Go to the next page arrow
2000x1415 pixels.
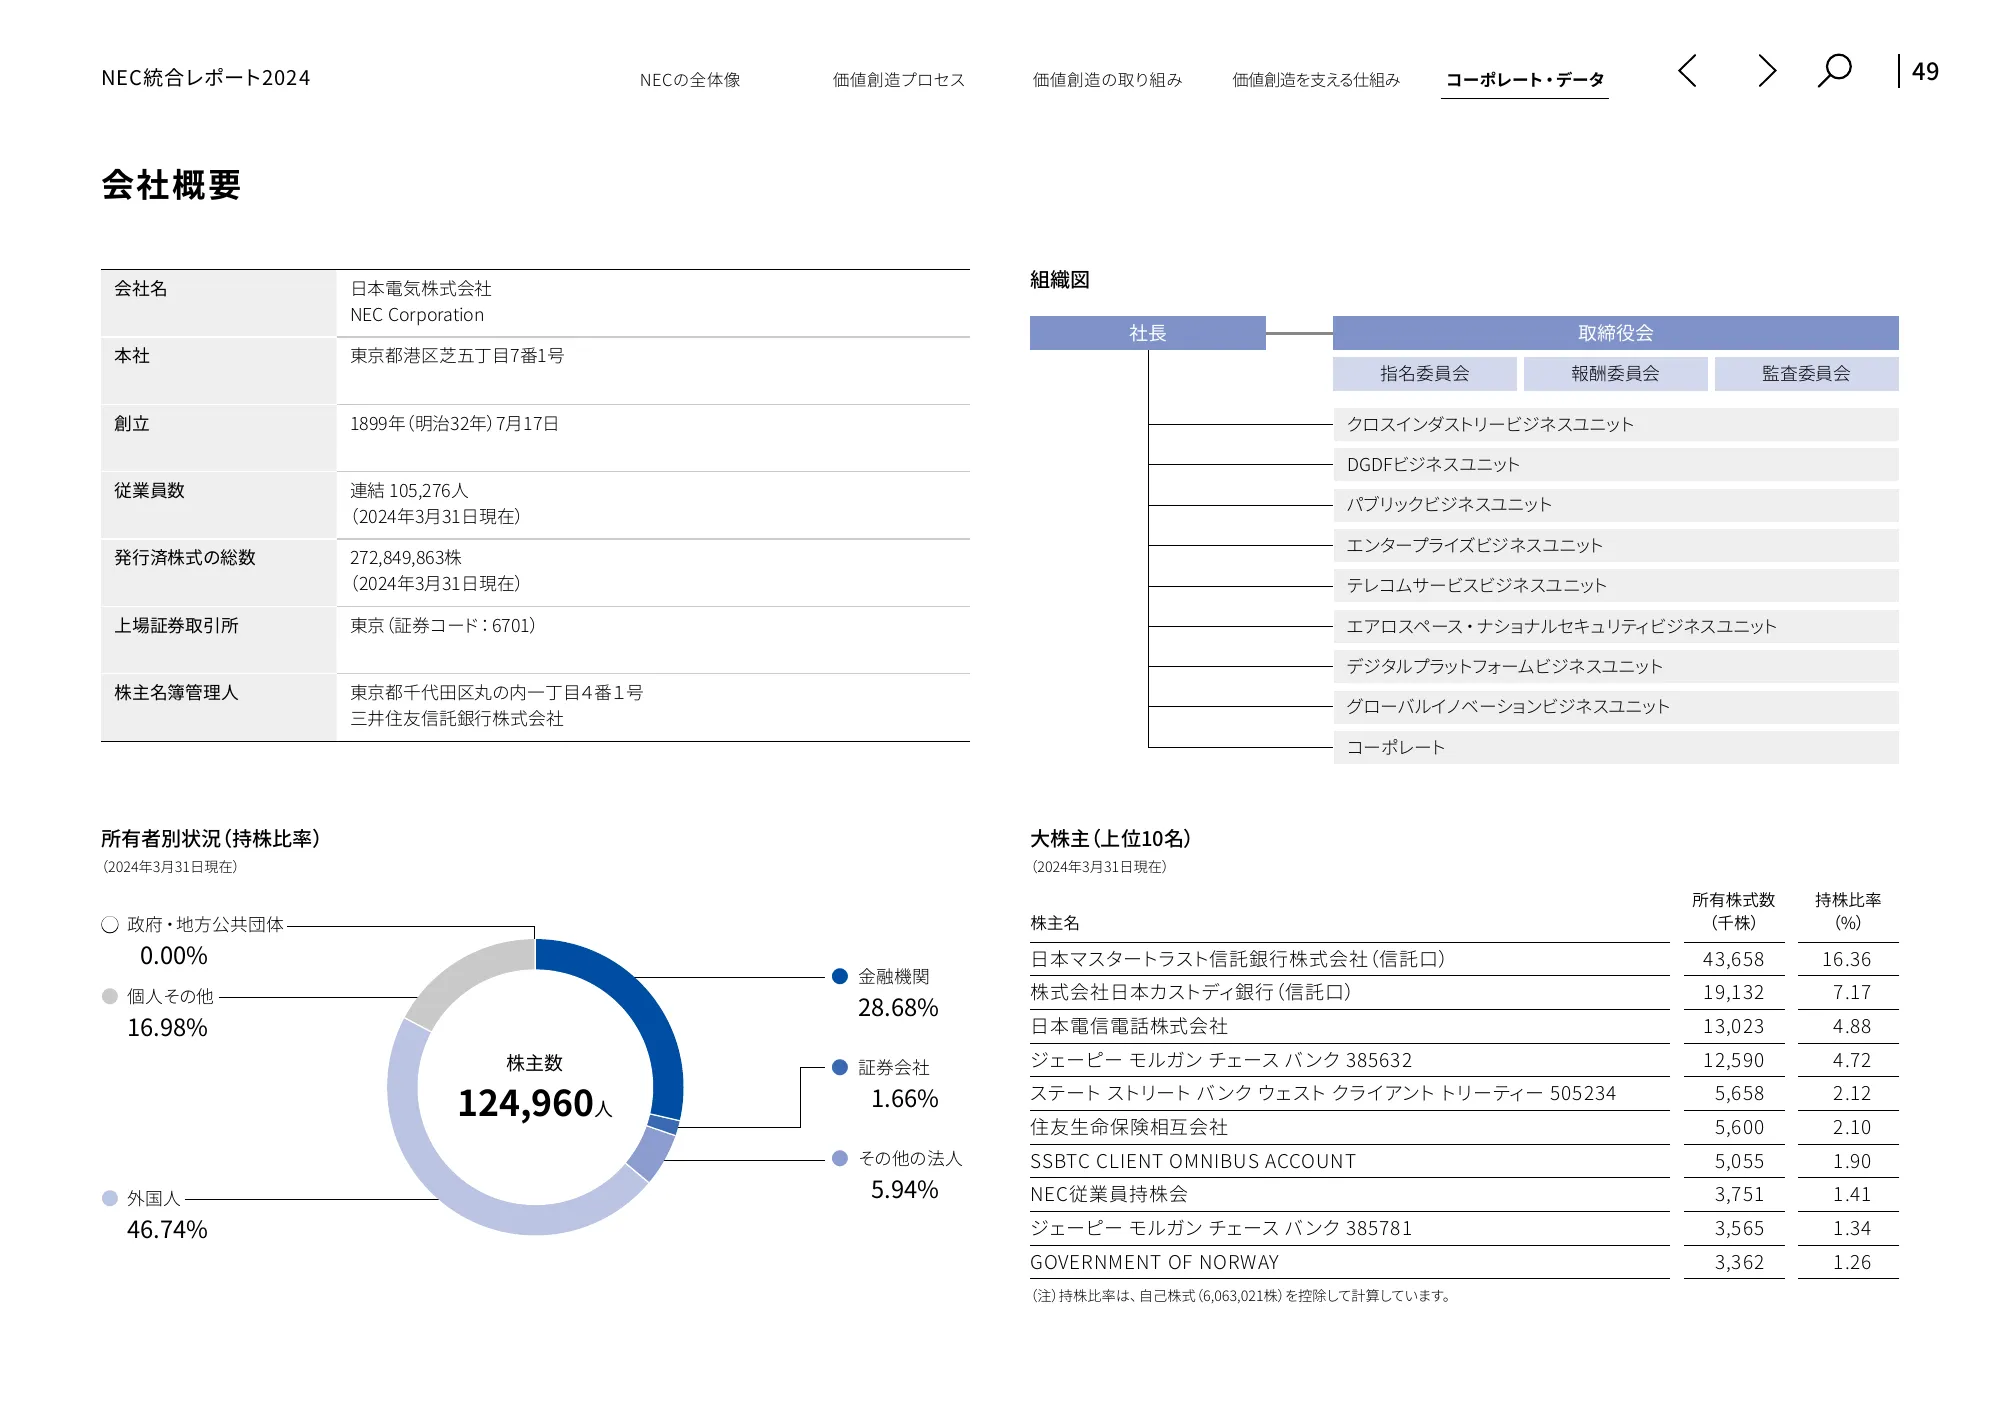pos(1767,71)
